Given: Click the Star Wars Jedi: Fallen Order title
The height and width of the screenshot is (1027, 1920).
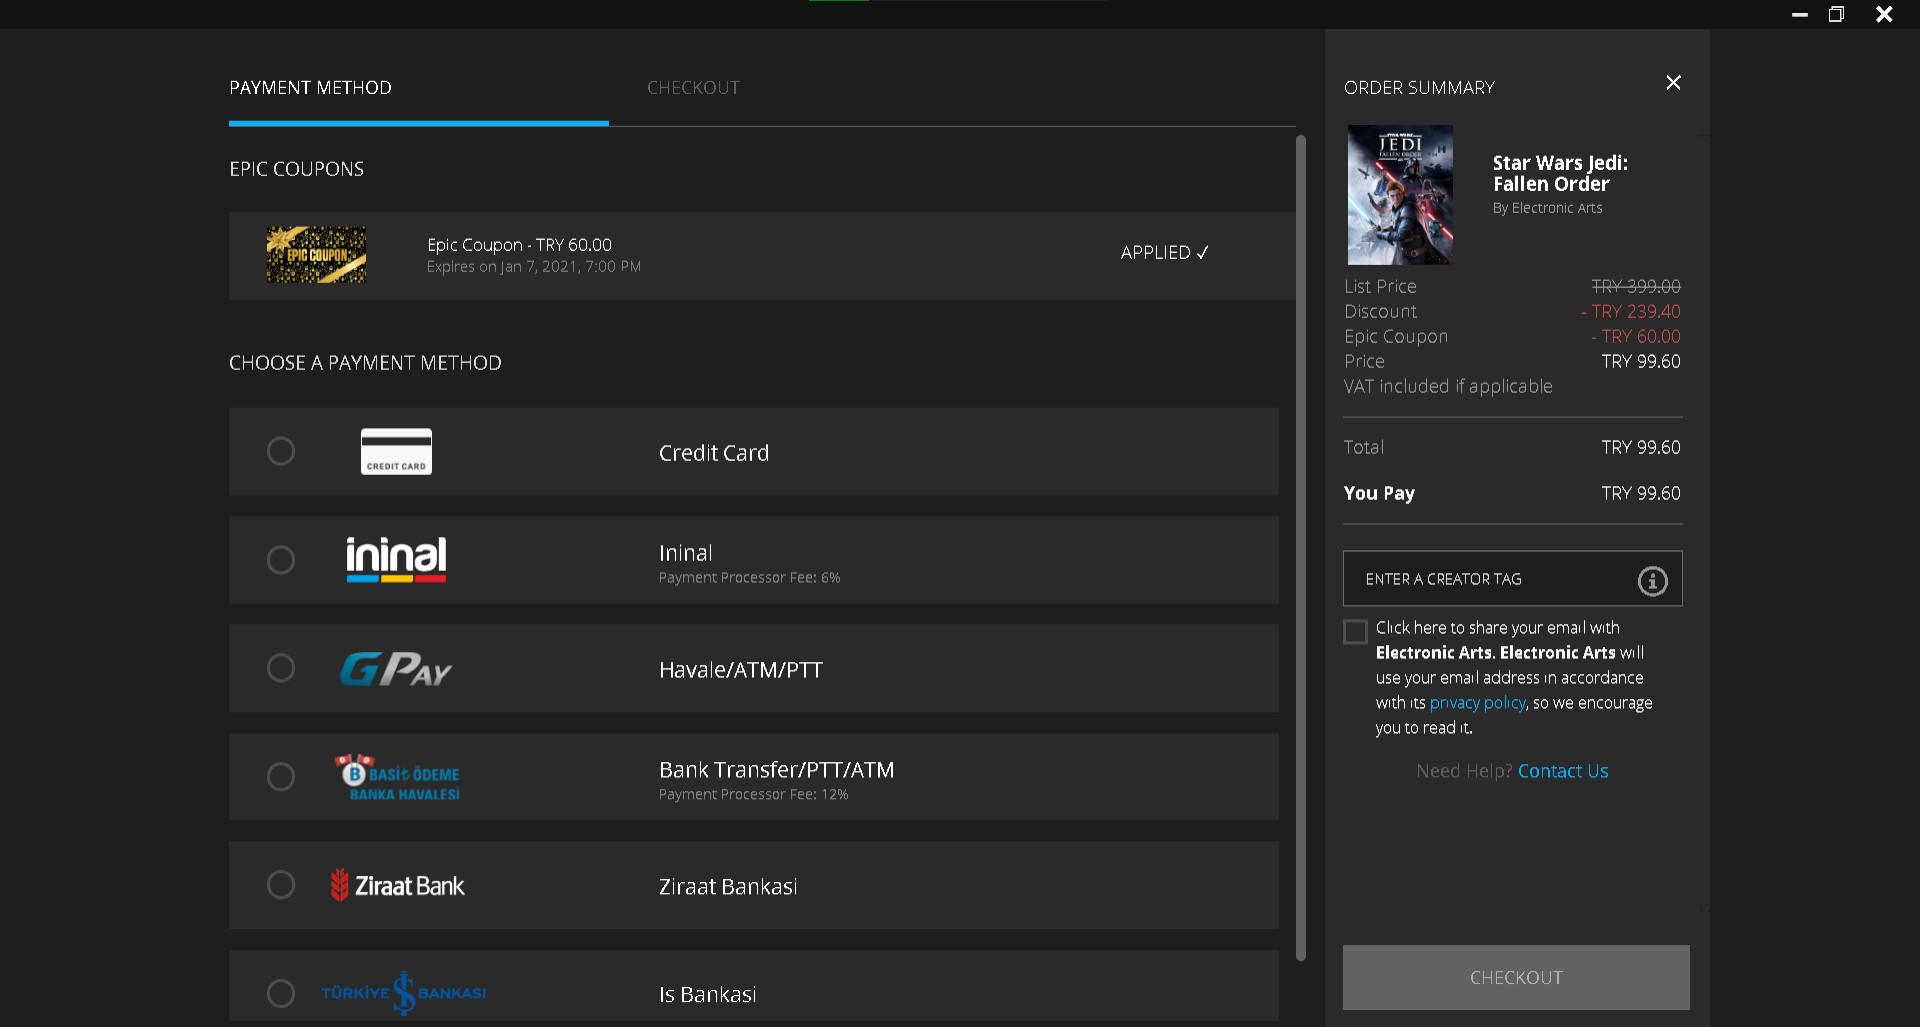Looking at the screenshot, I should pos(1560,173).
